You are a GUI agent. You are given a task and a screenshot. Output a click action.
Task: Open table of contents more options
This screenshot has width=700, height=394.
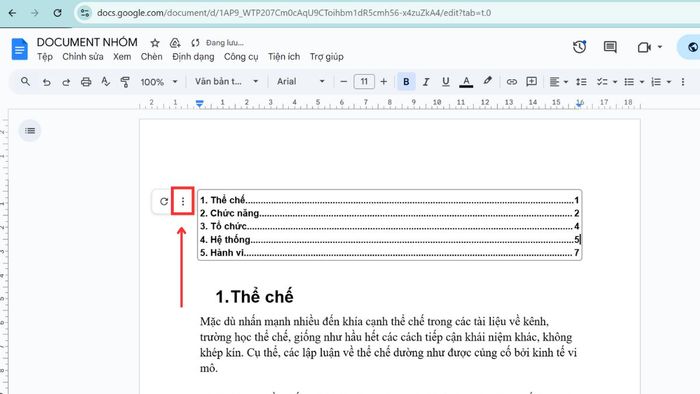[183, 201]
